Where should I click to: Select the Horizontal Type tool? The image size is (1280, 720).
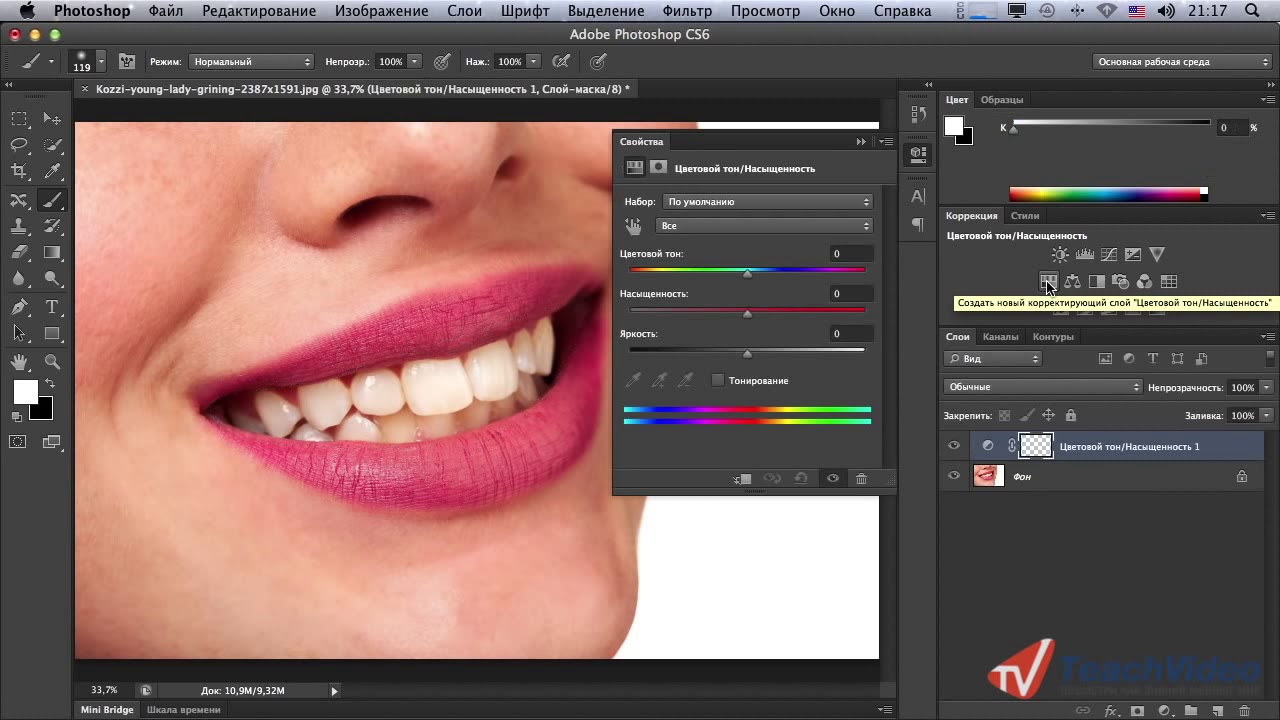pyautogui.click(x=52, y=307)
